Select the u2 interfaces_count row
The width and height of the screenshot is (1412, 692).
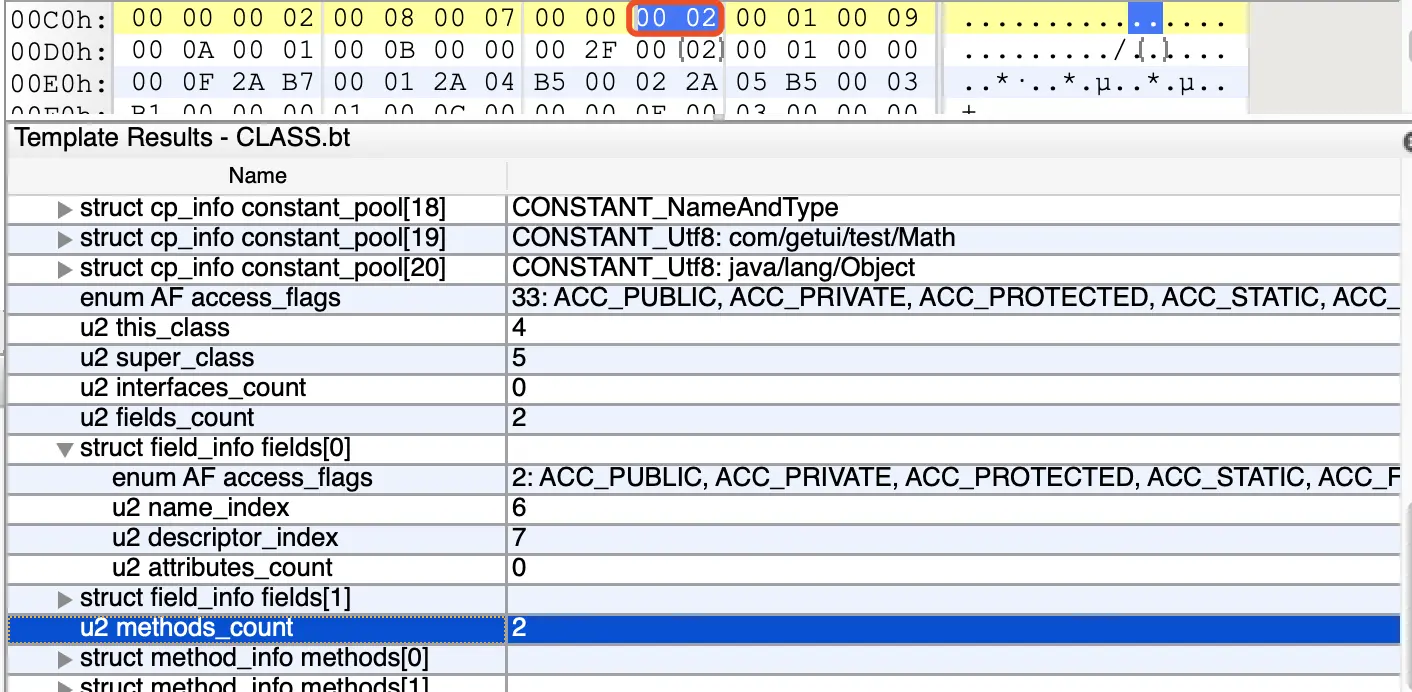coord(704,388)
